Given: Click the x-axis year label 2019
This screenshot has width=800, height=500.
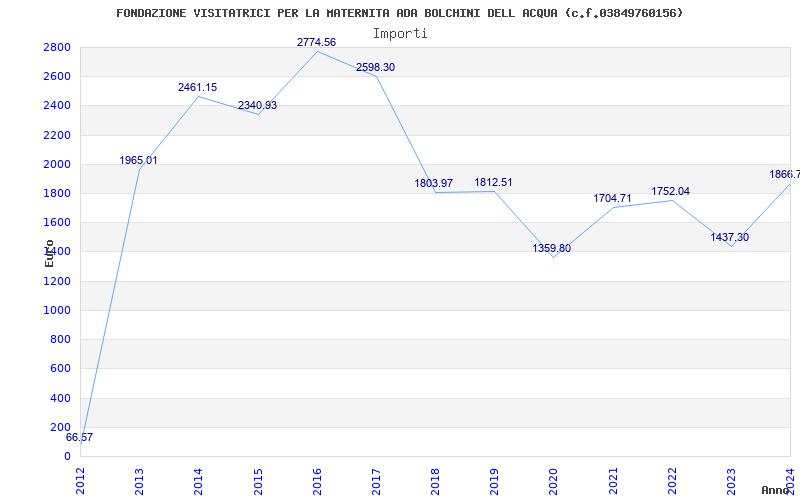Looking at the screenshot, I should pyautogui.click(x=494, y=481).
